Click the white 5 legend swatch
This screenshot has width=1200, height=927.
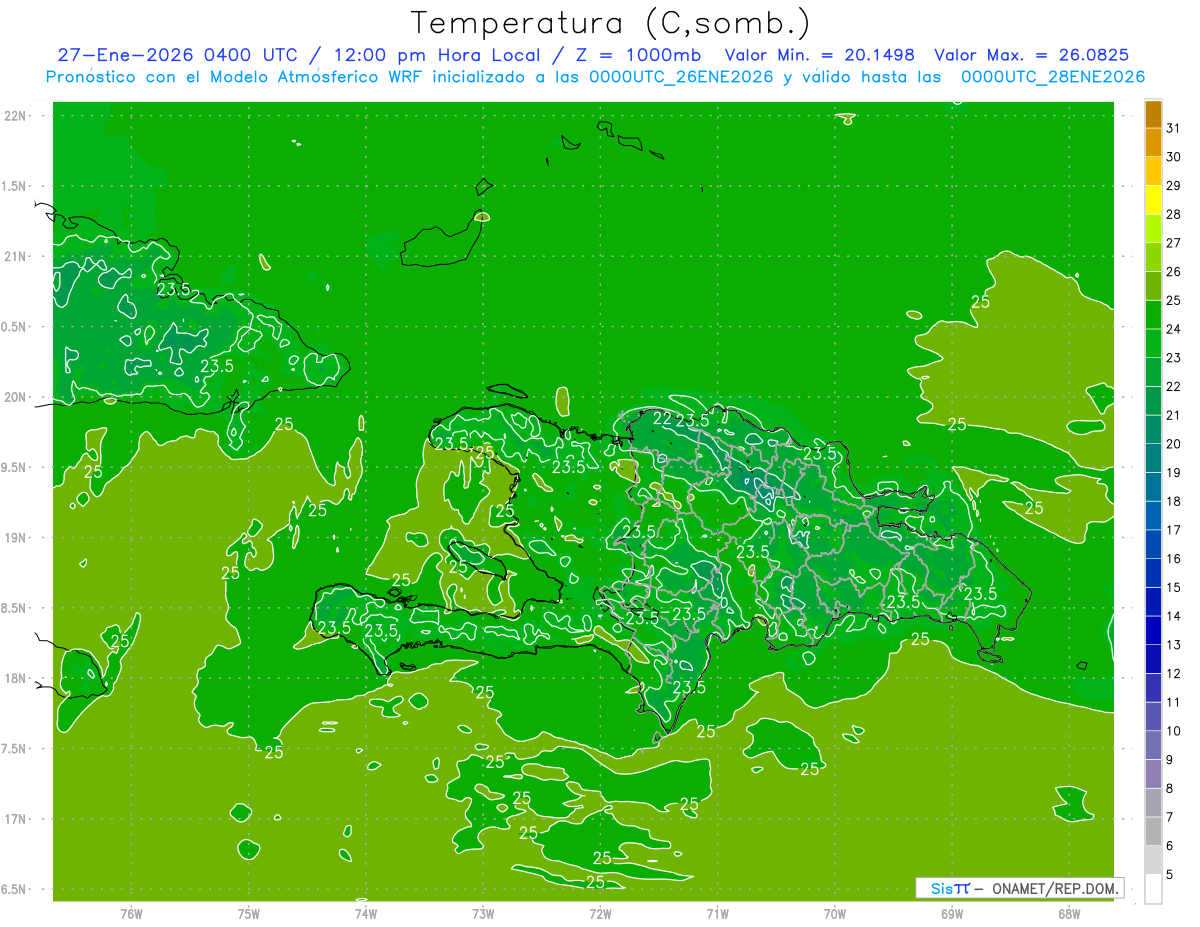[x=1153, y=889]
